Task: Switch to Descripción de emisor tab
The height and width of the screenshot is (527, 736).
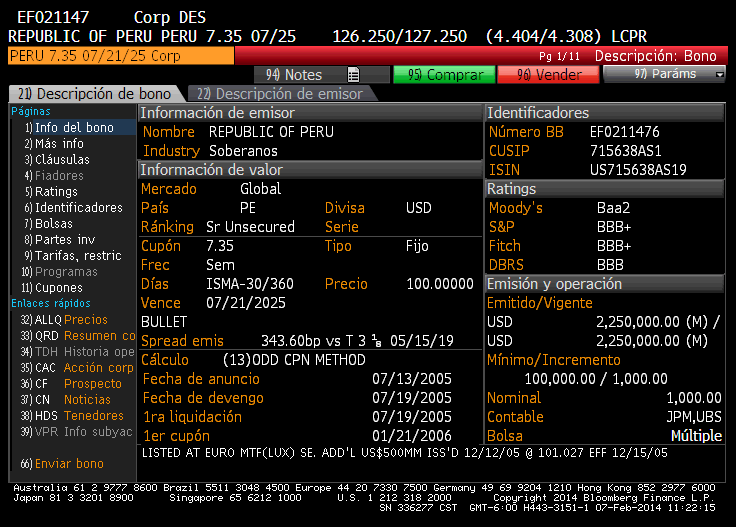Action: pos(279,94)
